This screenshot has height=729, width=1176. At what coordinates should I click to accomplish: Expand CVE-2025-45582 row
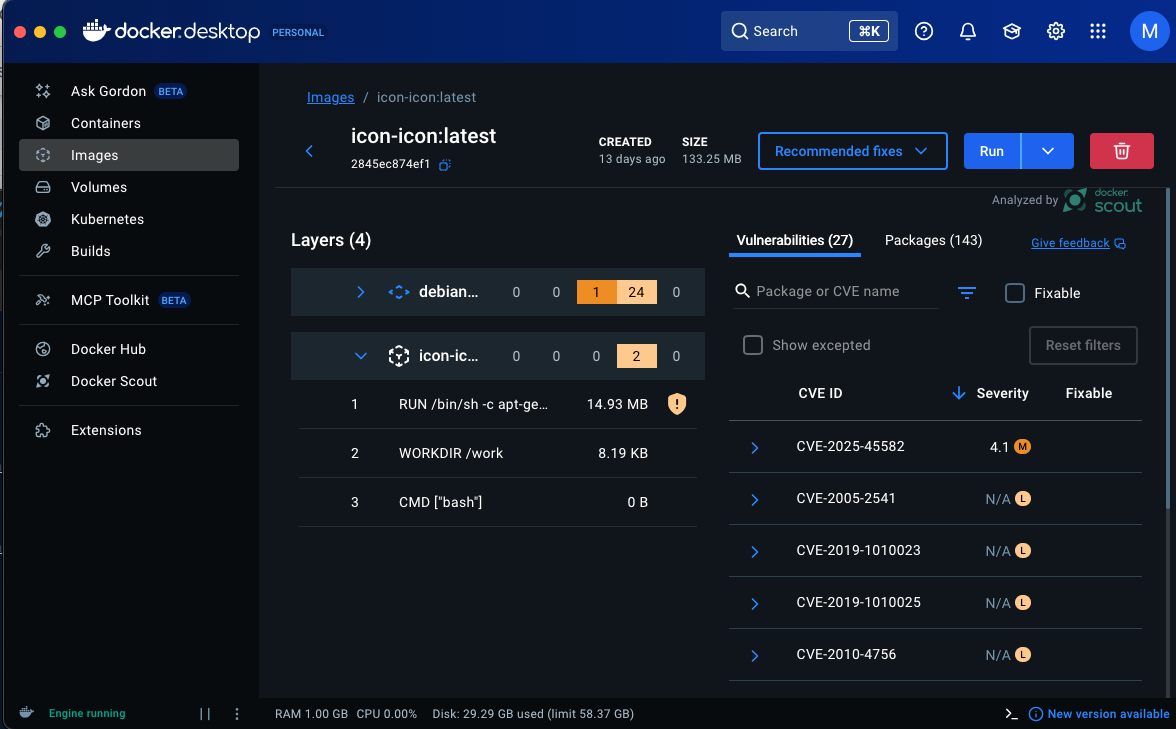coord(754,448)
